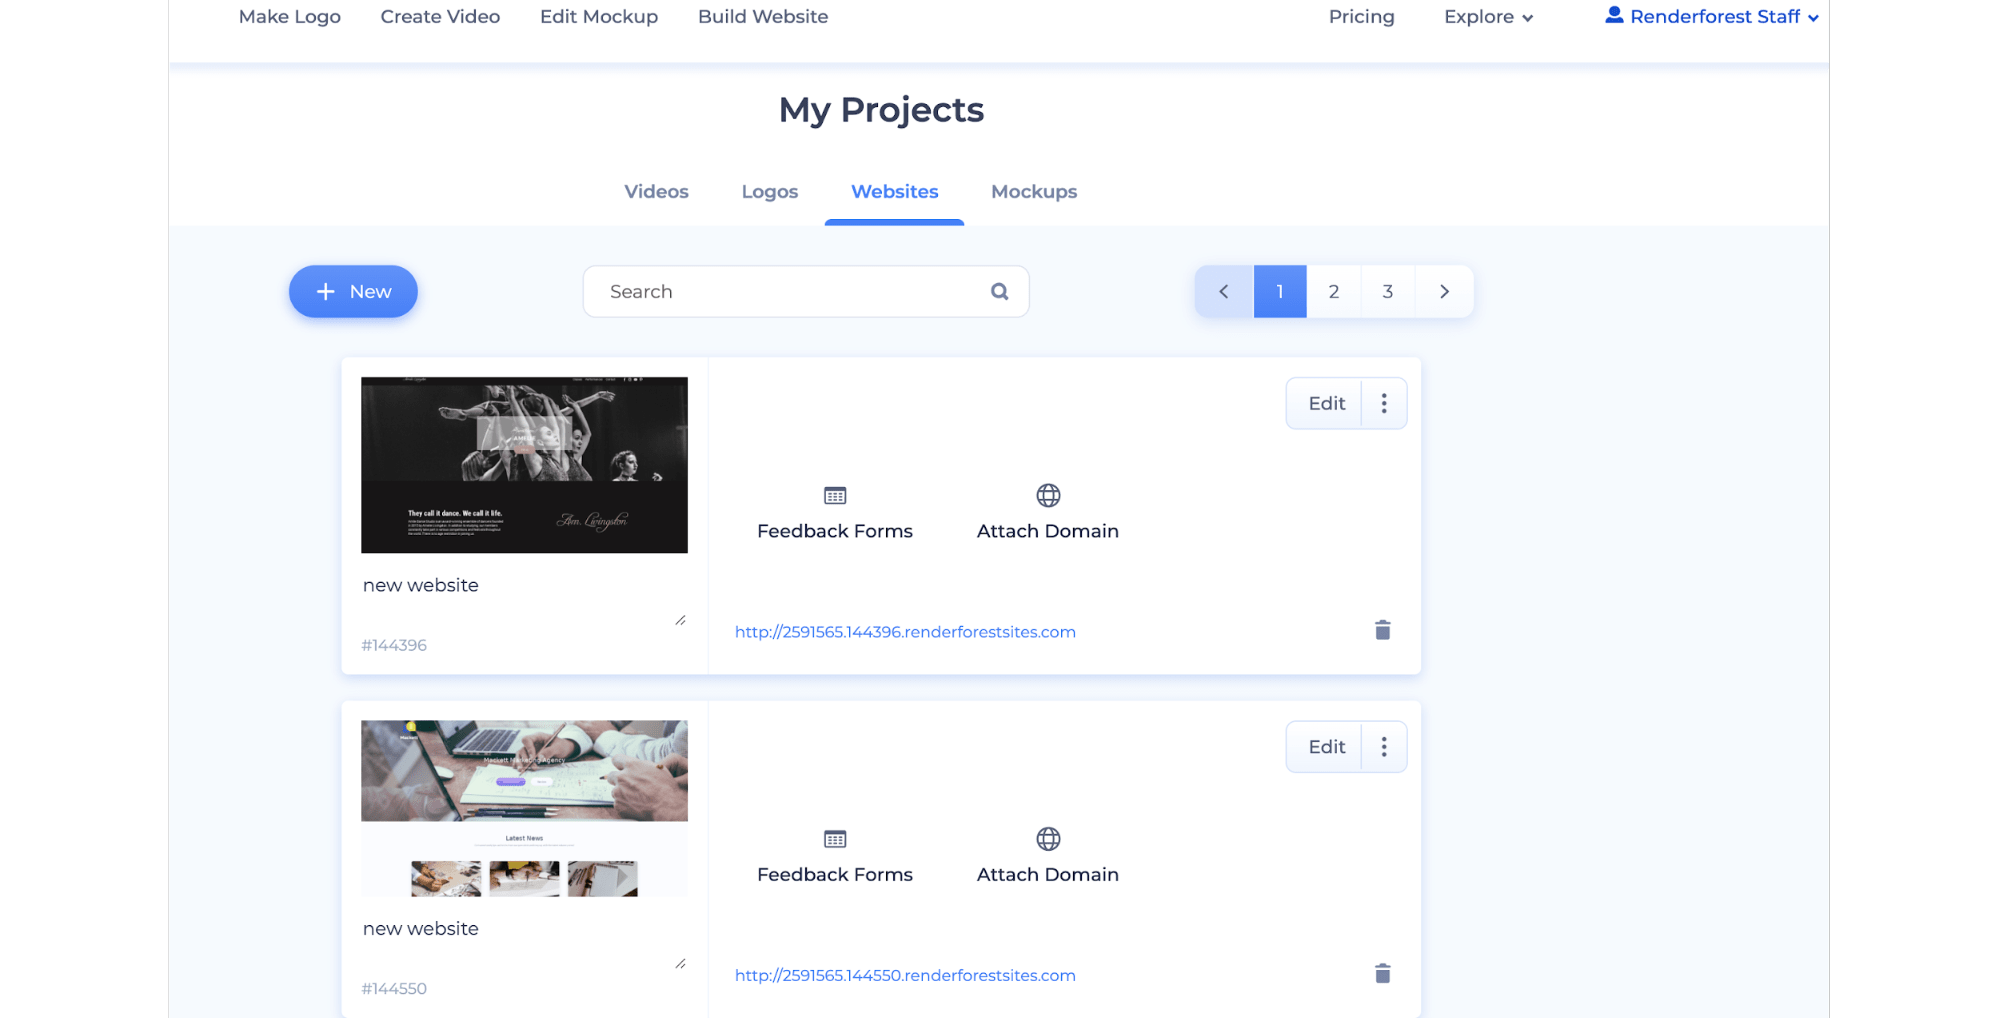The height and width of the screenshot is (1018, 1999).
Task: Go to page 2 of projects
Action: click(1333, 291)
